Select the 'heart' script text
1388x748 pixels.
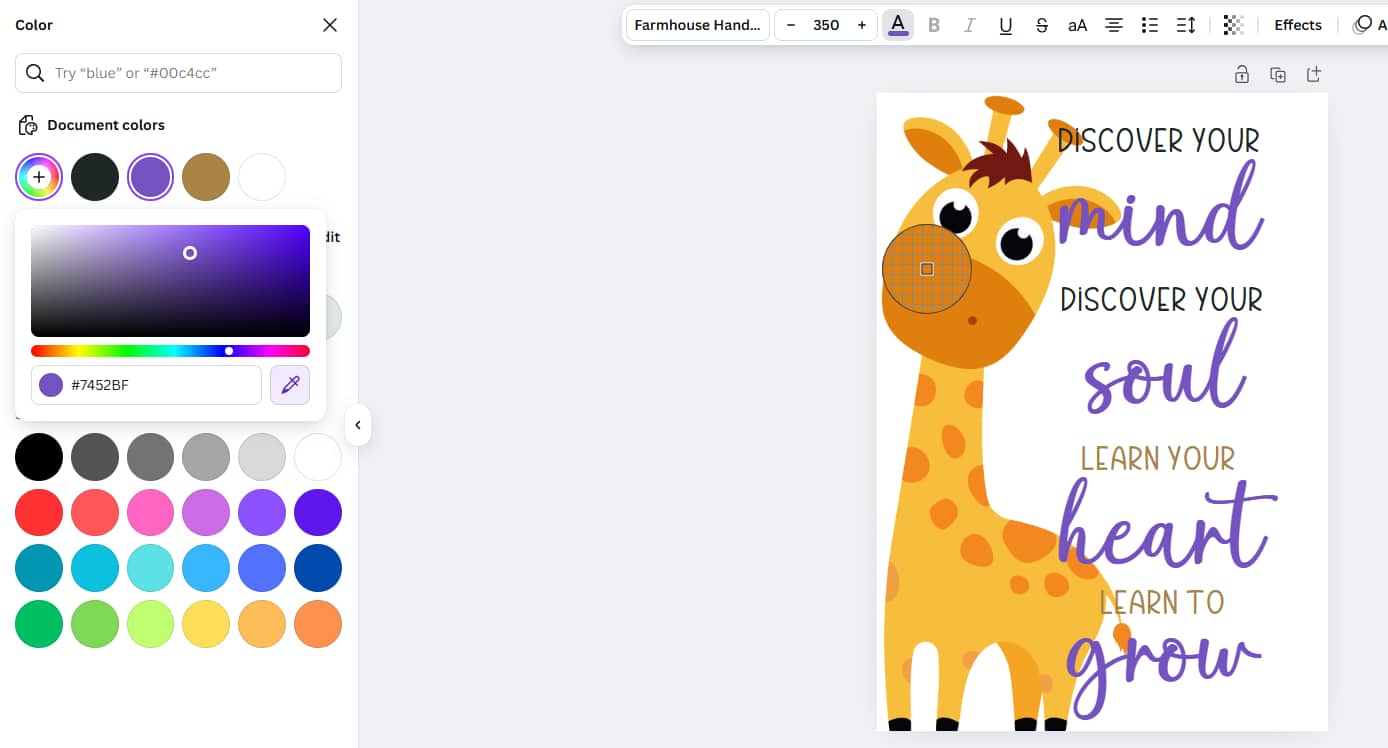(1168, 524)
